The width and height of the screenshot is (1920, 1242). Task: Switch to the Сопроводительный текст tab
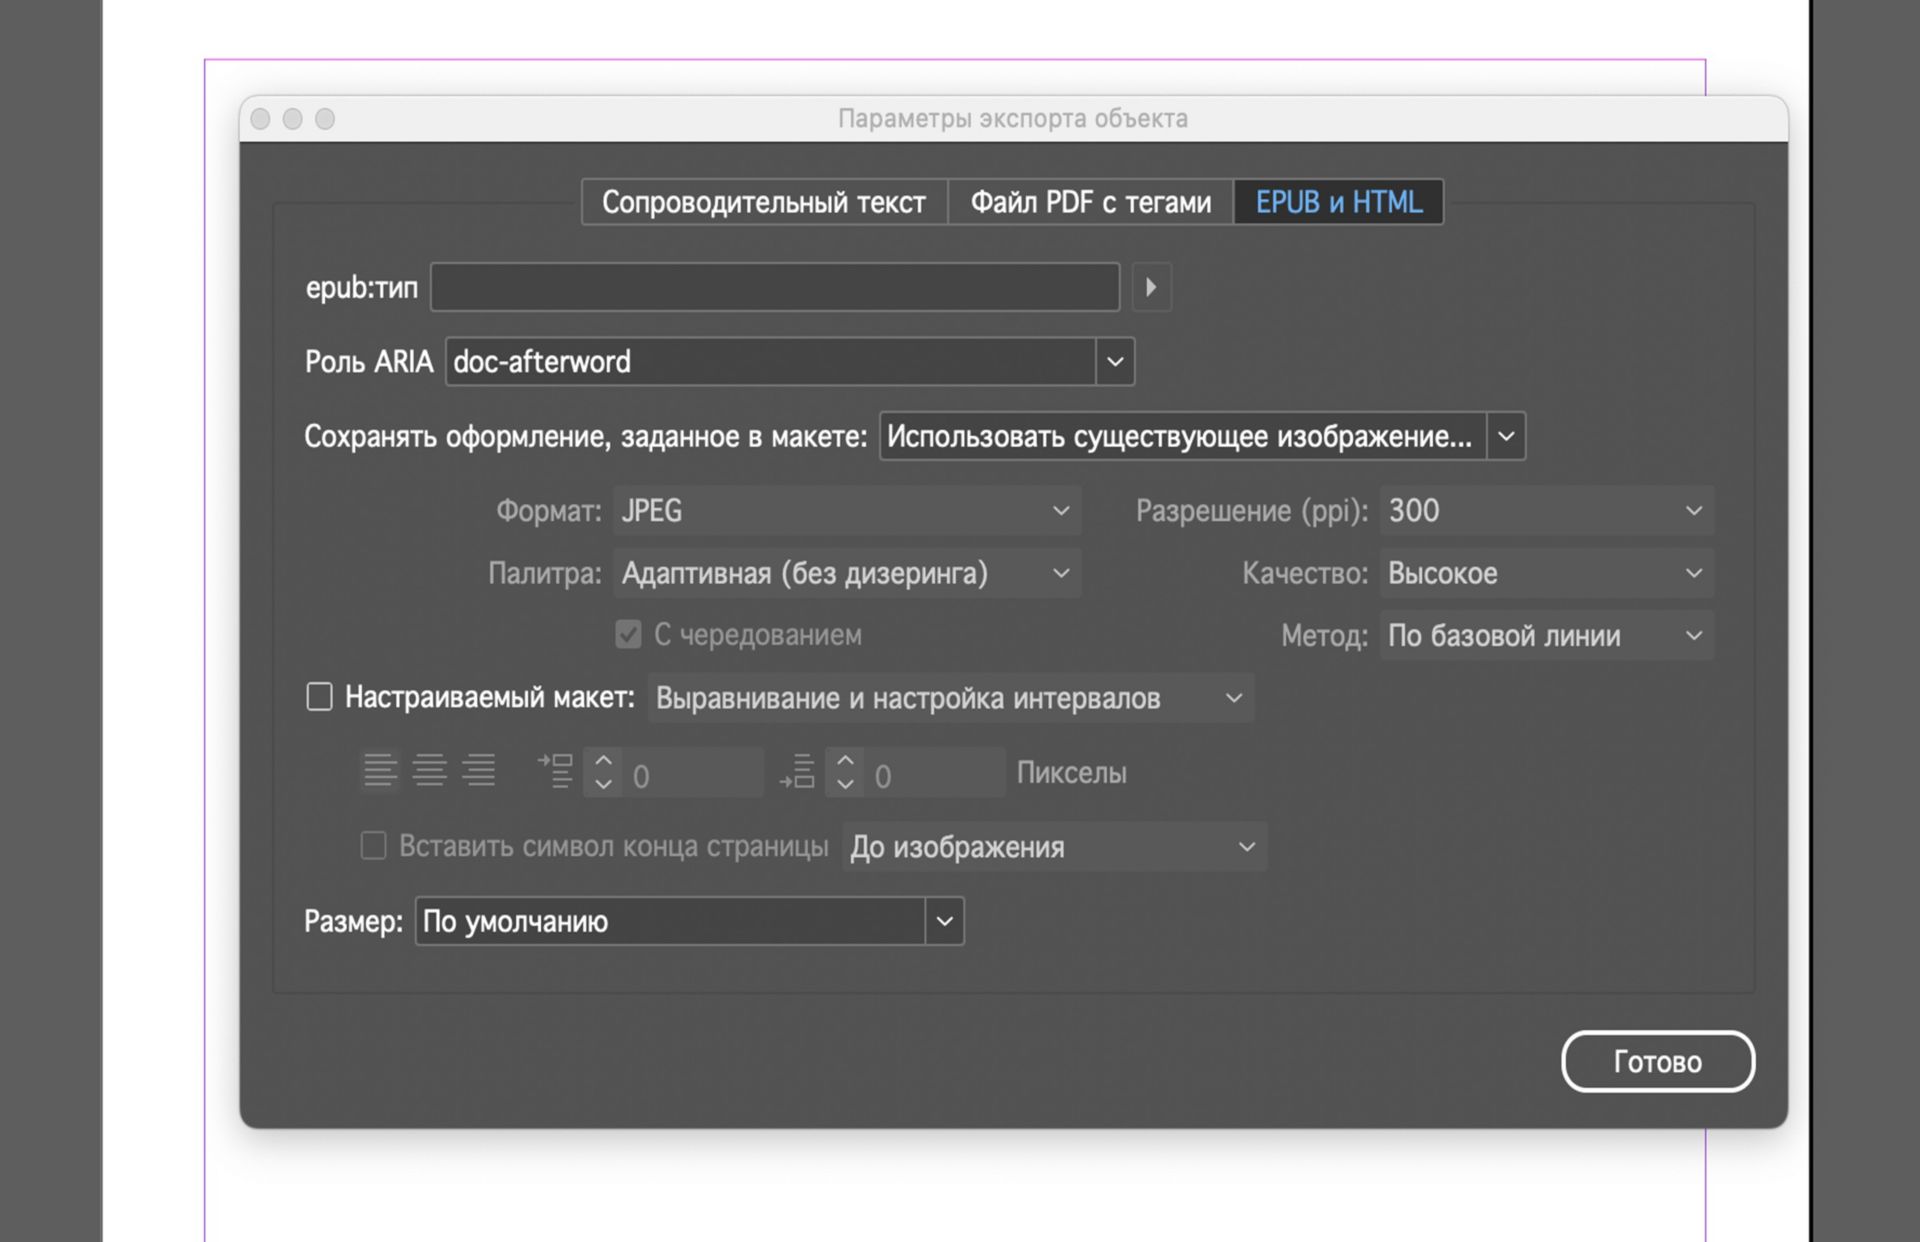[x=761, y=201]
